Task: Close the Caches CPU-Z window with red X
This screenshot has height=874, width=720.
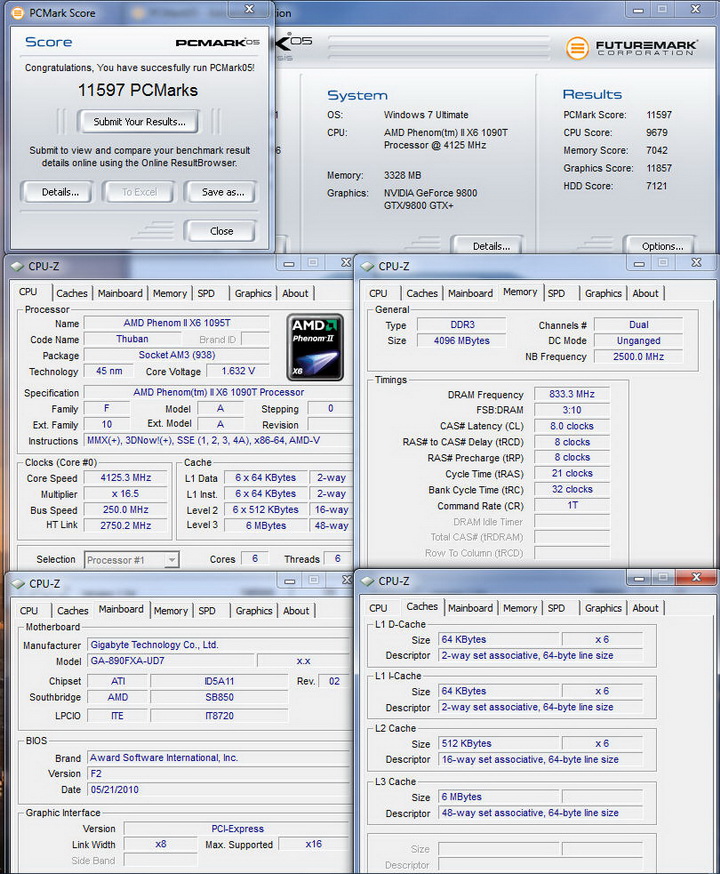Action: 695,577
